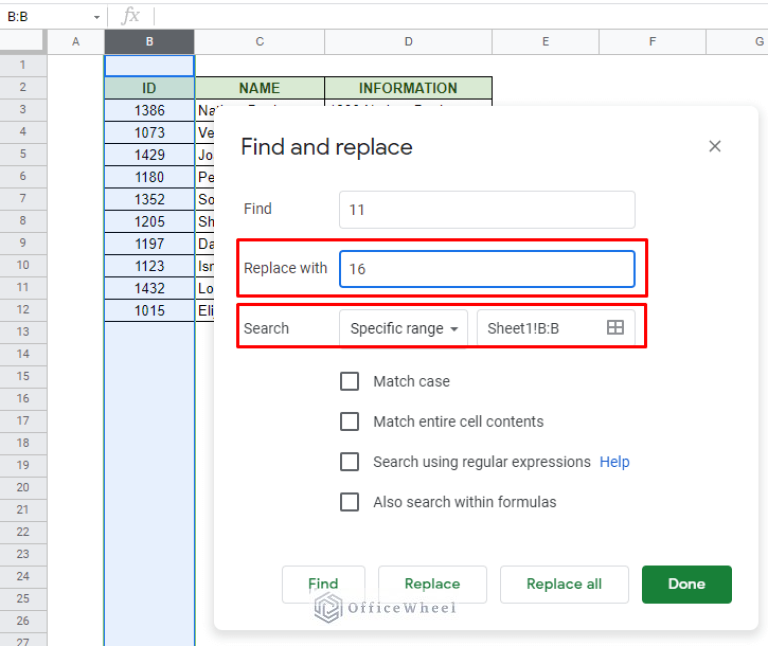
Task: Check Also search within formulas
Action: coord(349,502)
